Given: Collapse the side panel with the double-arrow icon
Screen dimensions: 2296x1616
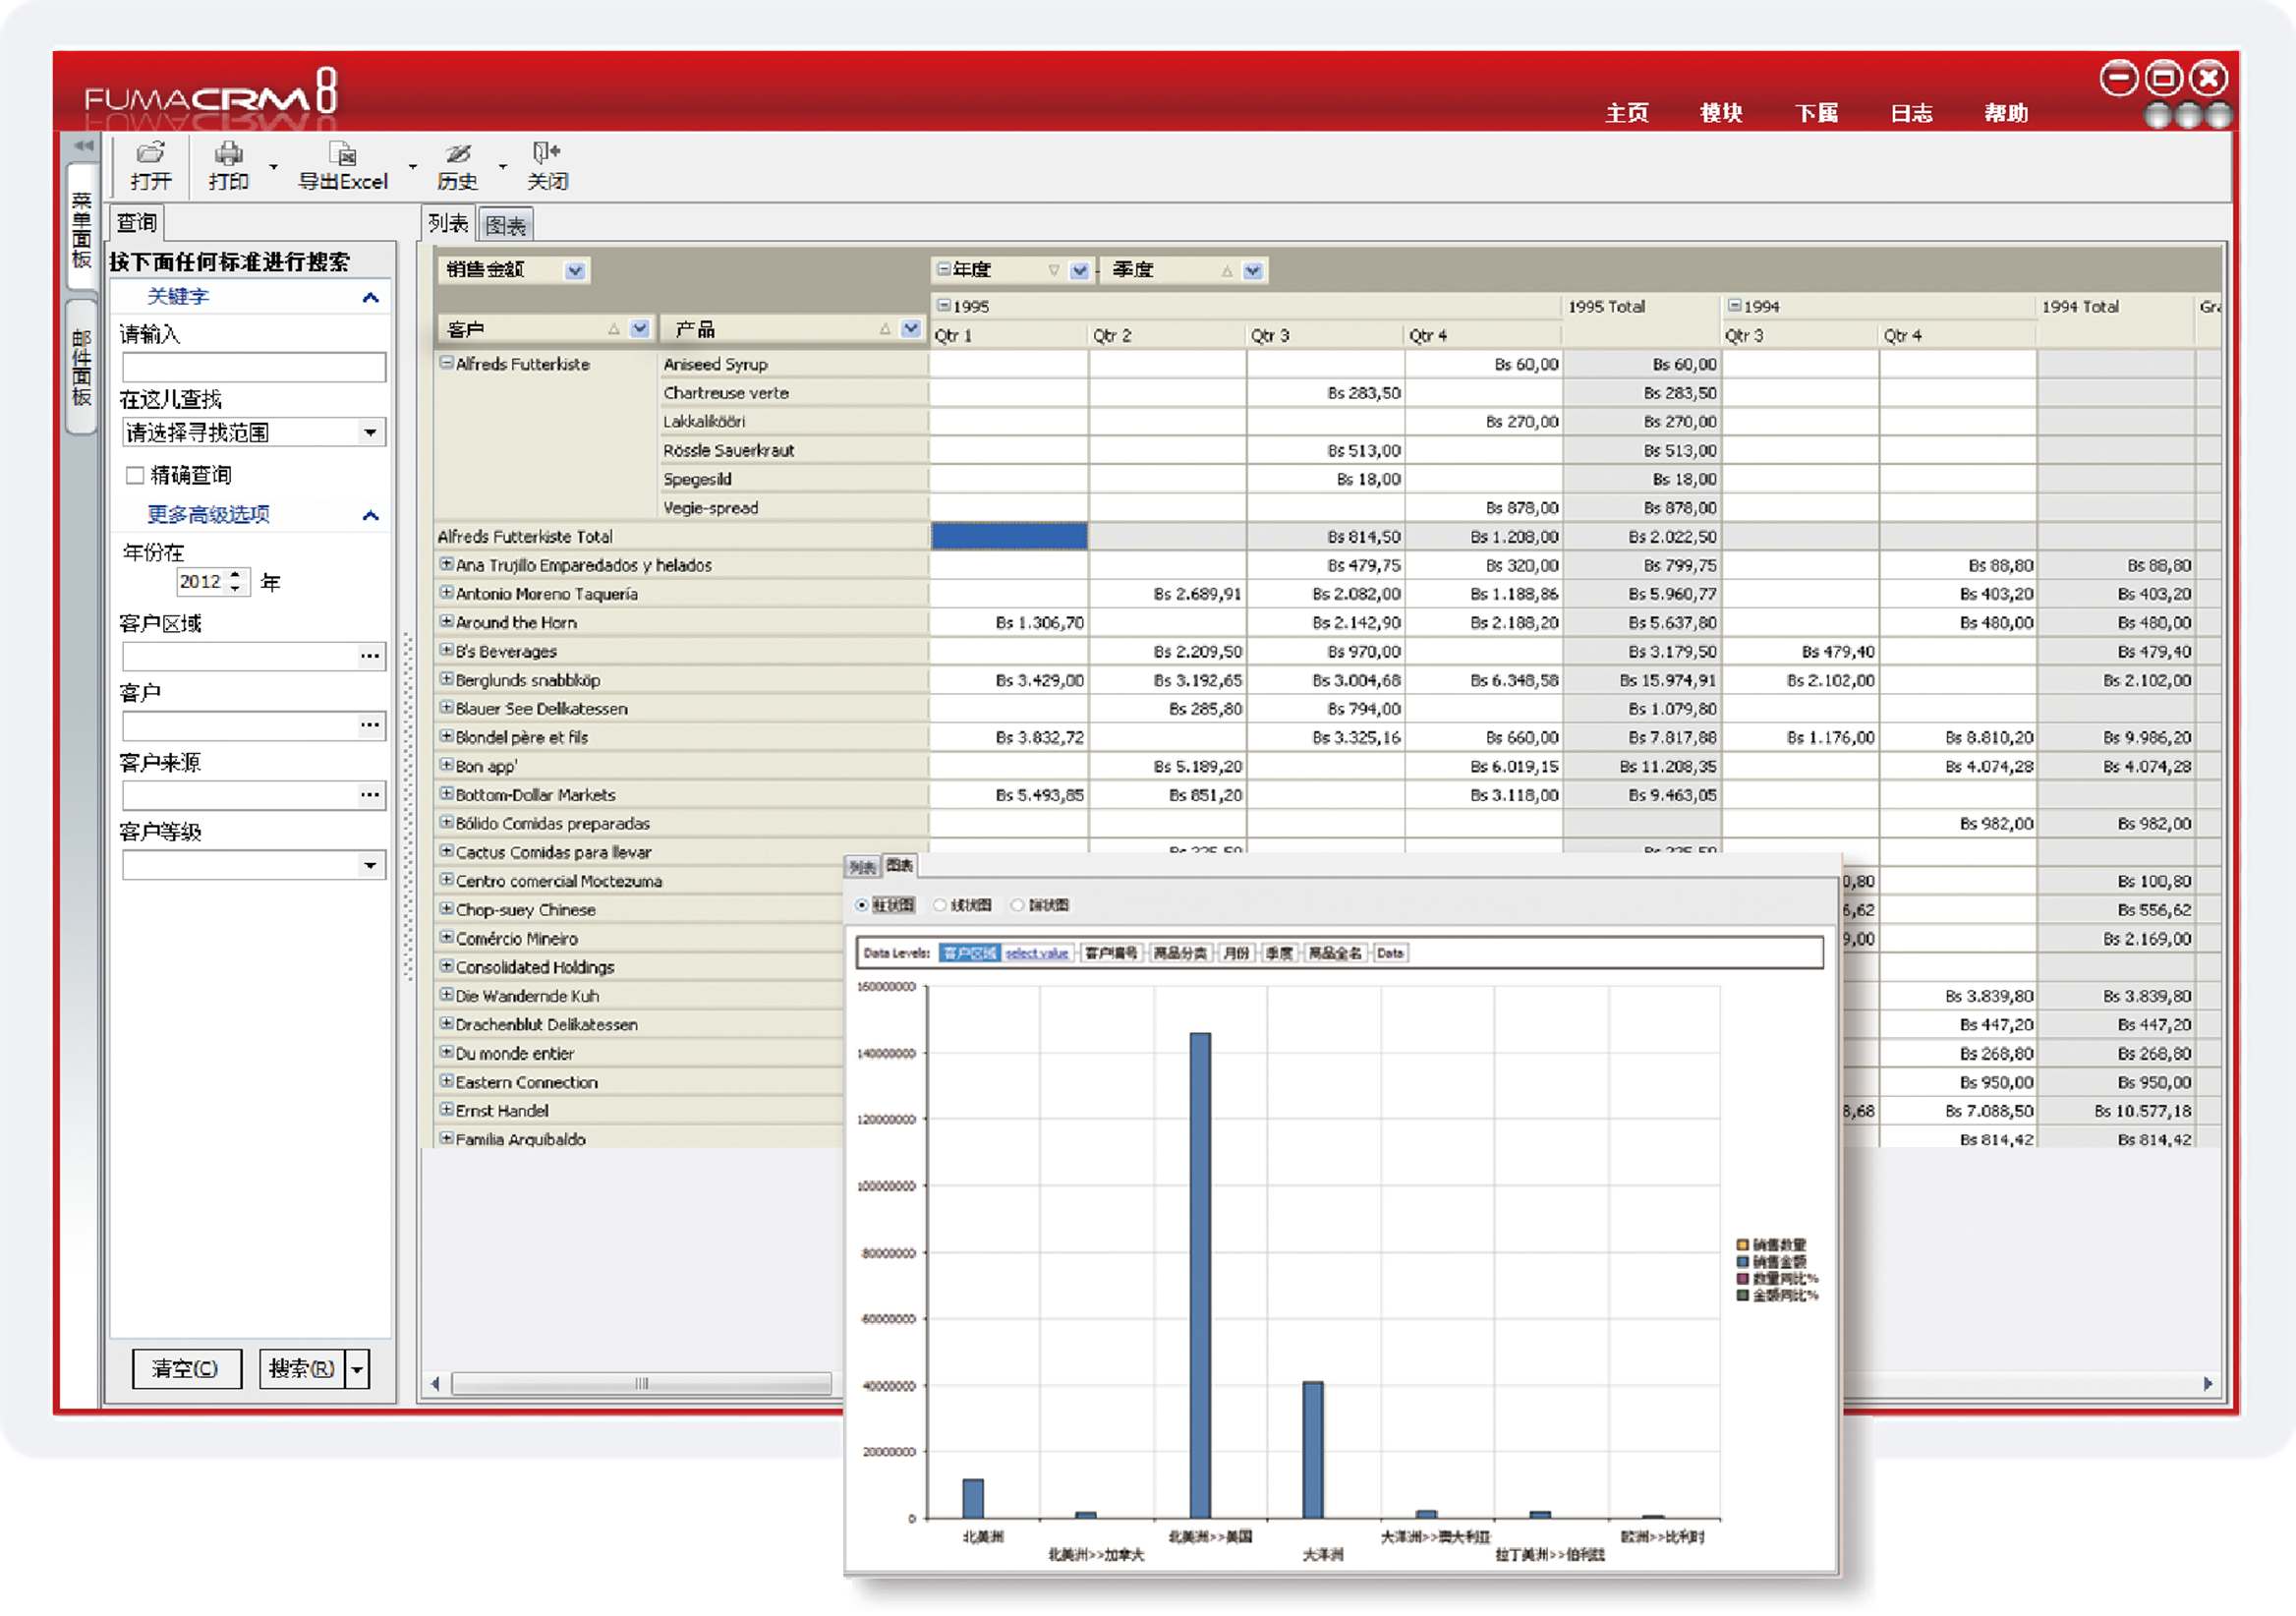Looking at the screenshot, I should [83, 146].
